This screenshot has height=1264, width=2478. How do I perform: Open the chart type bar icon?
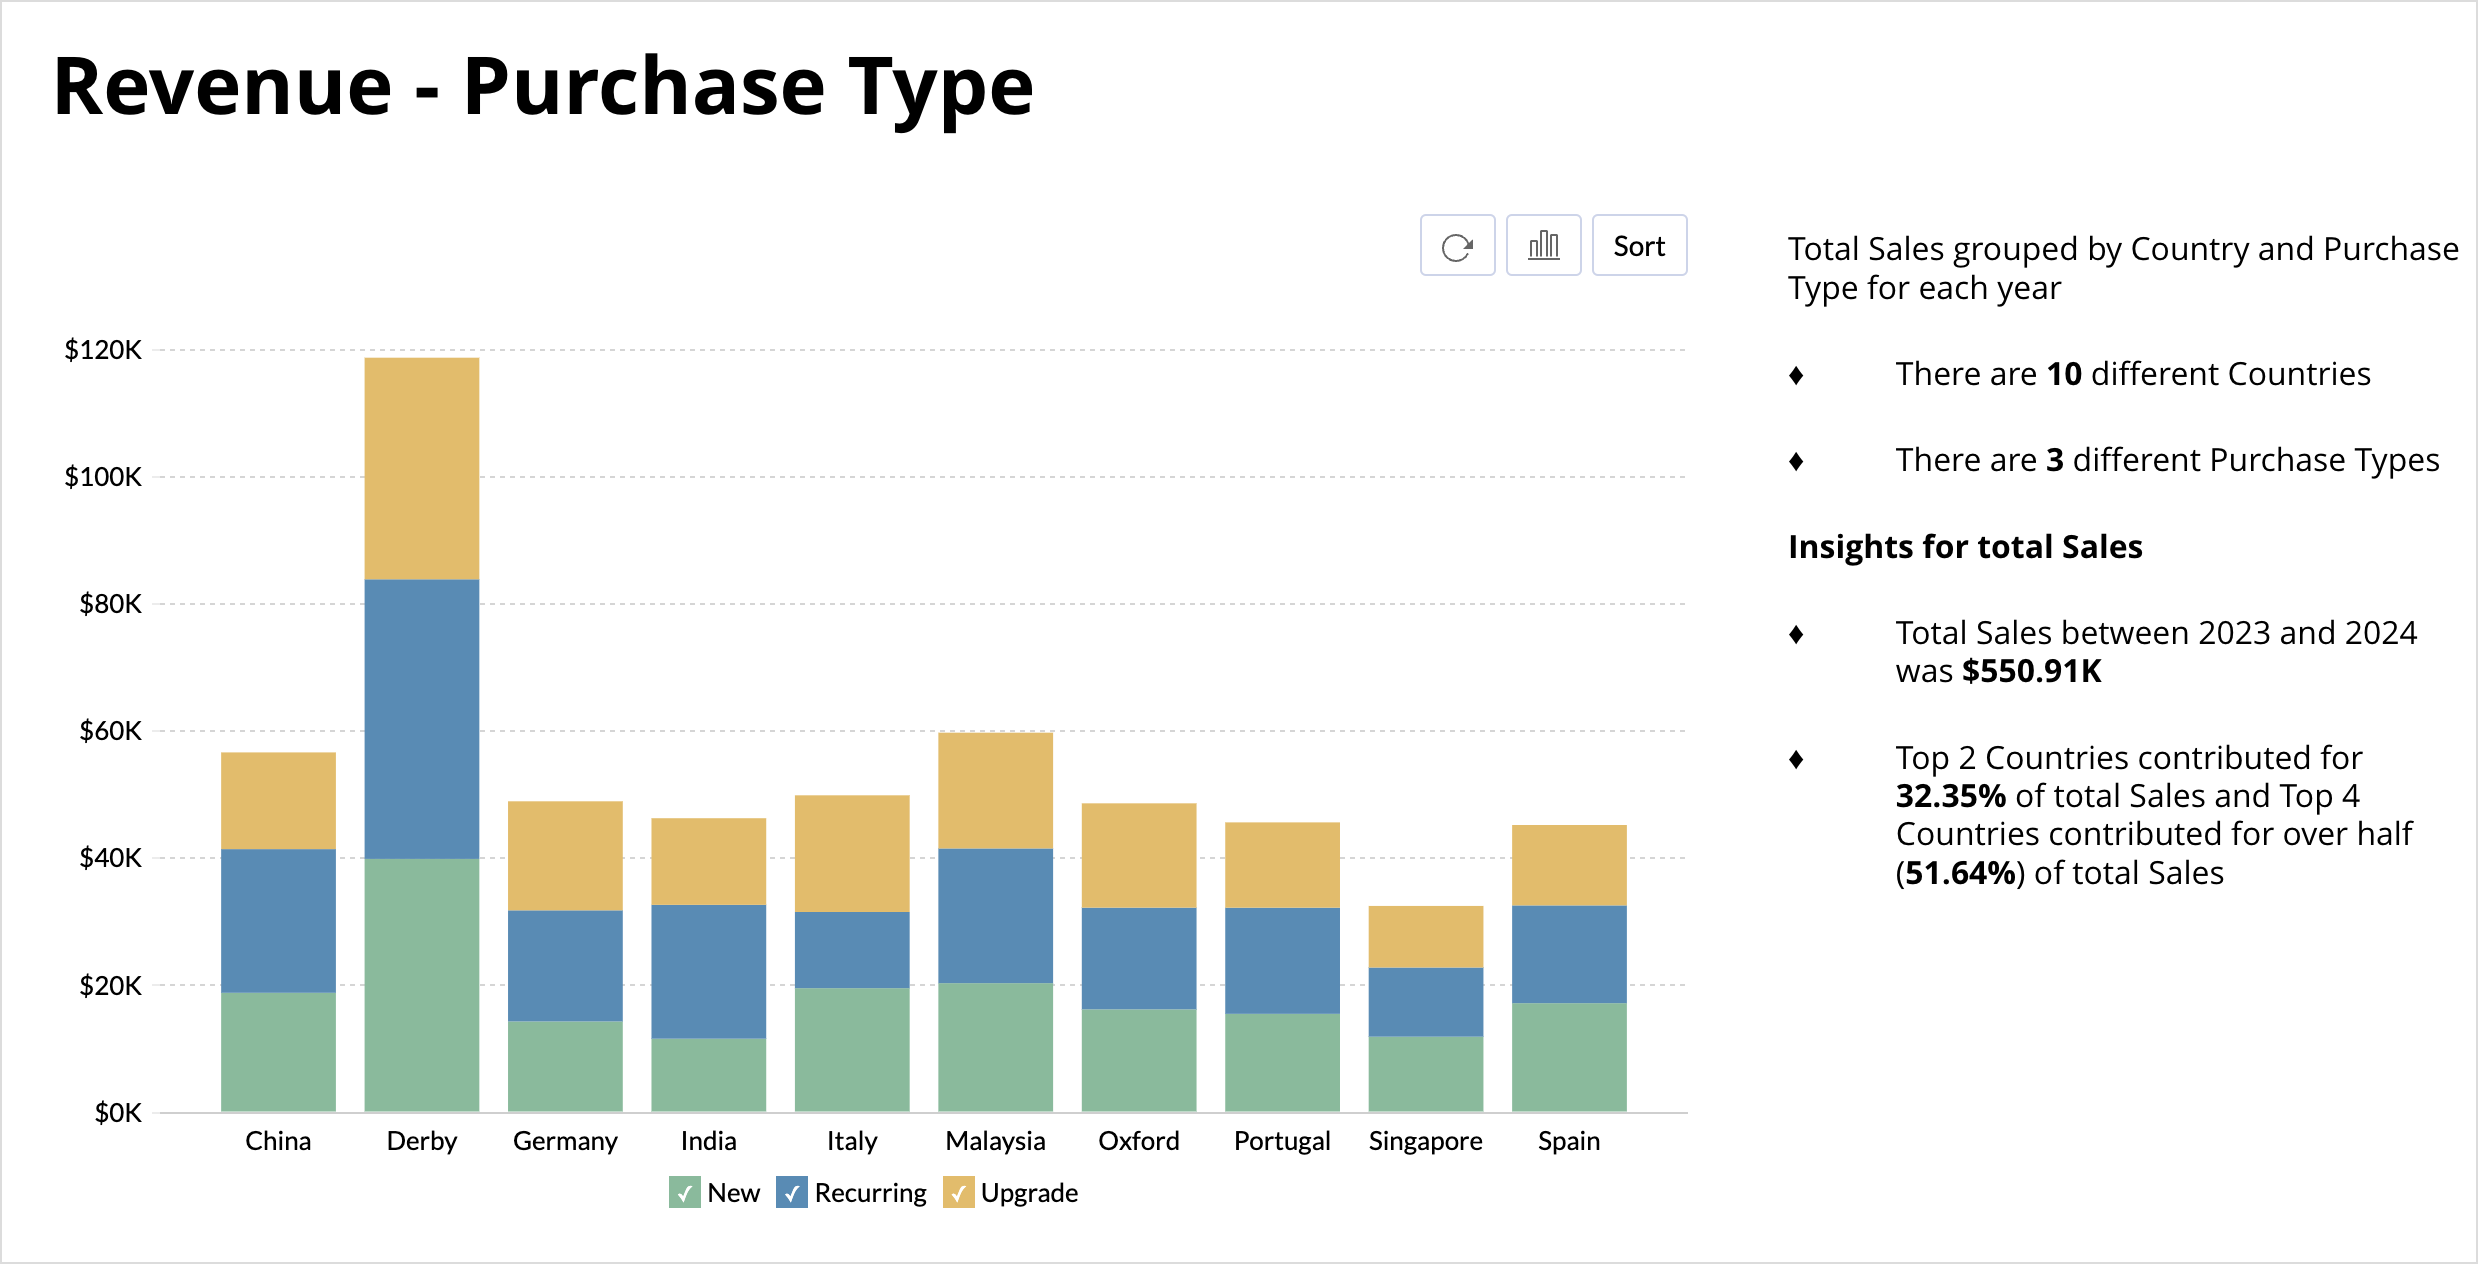1543,246
